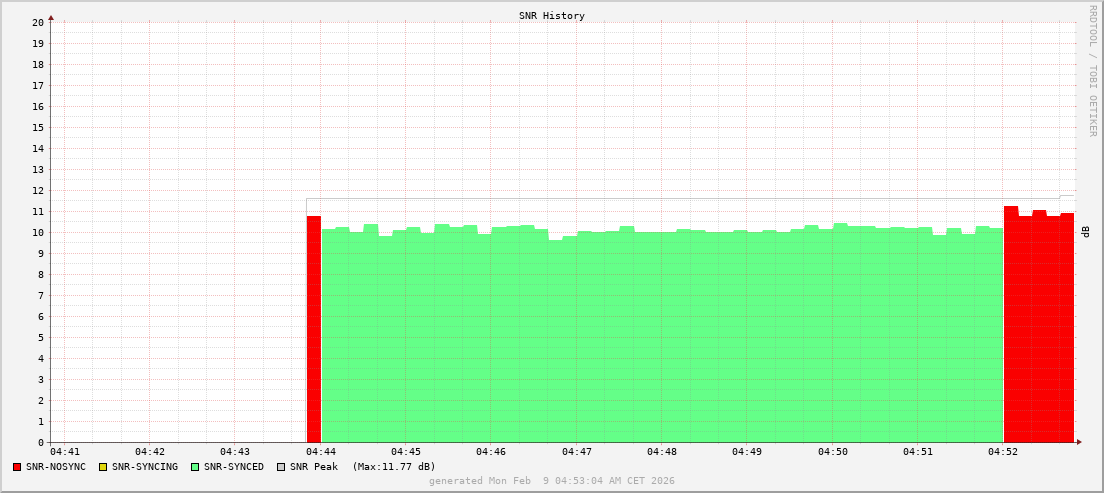The height and width of the screenshot is (493, 1104).
Task: Click the gray SNR Peak legend swatch
Action: click(281, 467)
